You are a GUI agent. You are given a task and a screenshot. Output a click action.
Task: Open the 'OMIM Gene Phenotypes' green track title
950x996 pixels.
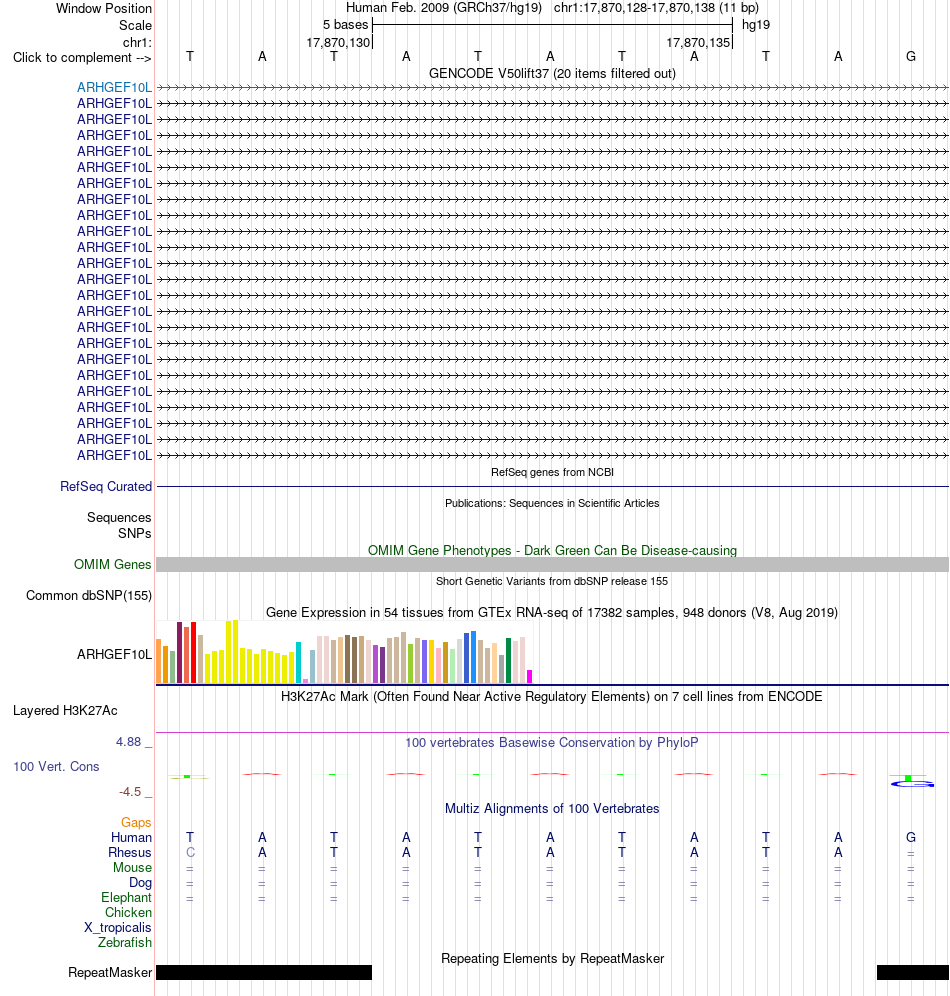[x=552, y=551]
